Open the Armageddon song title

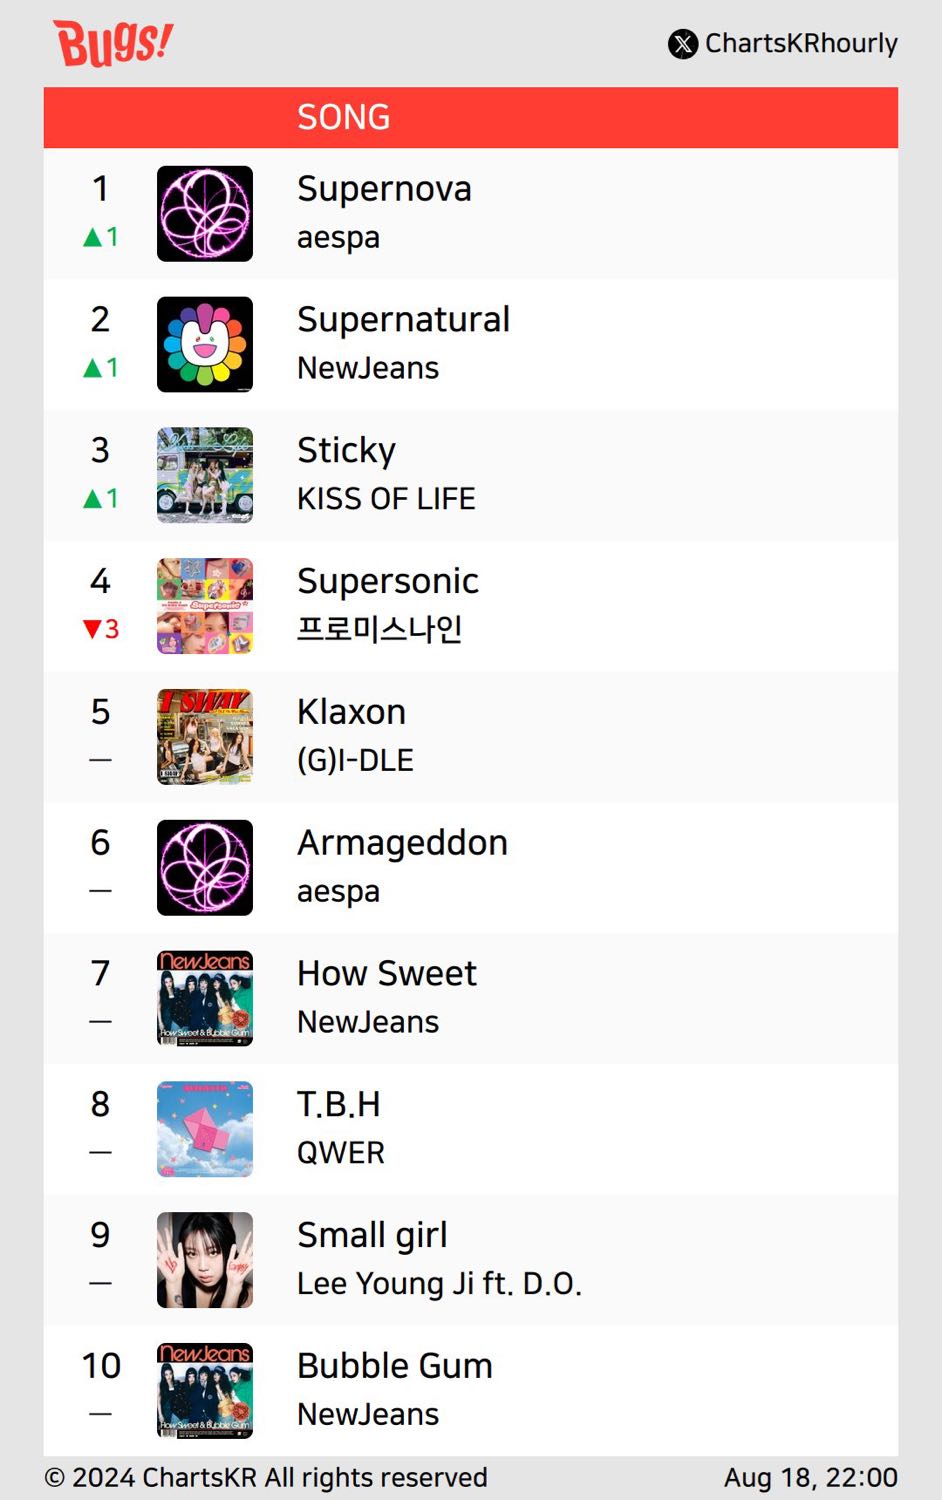pos(402,843)
